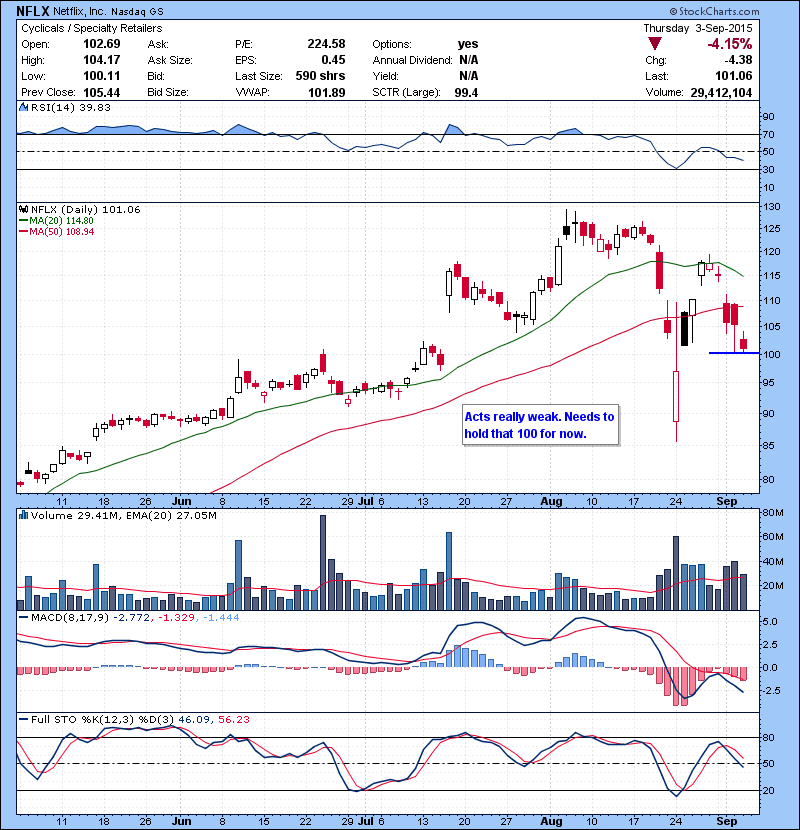Click the 80M label on the volume axis

click(773, 512)
